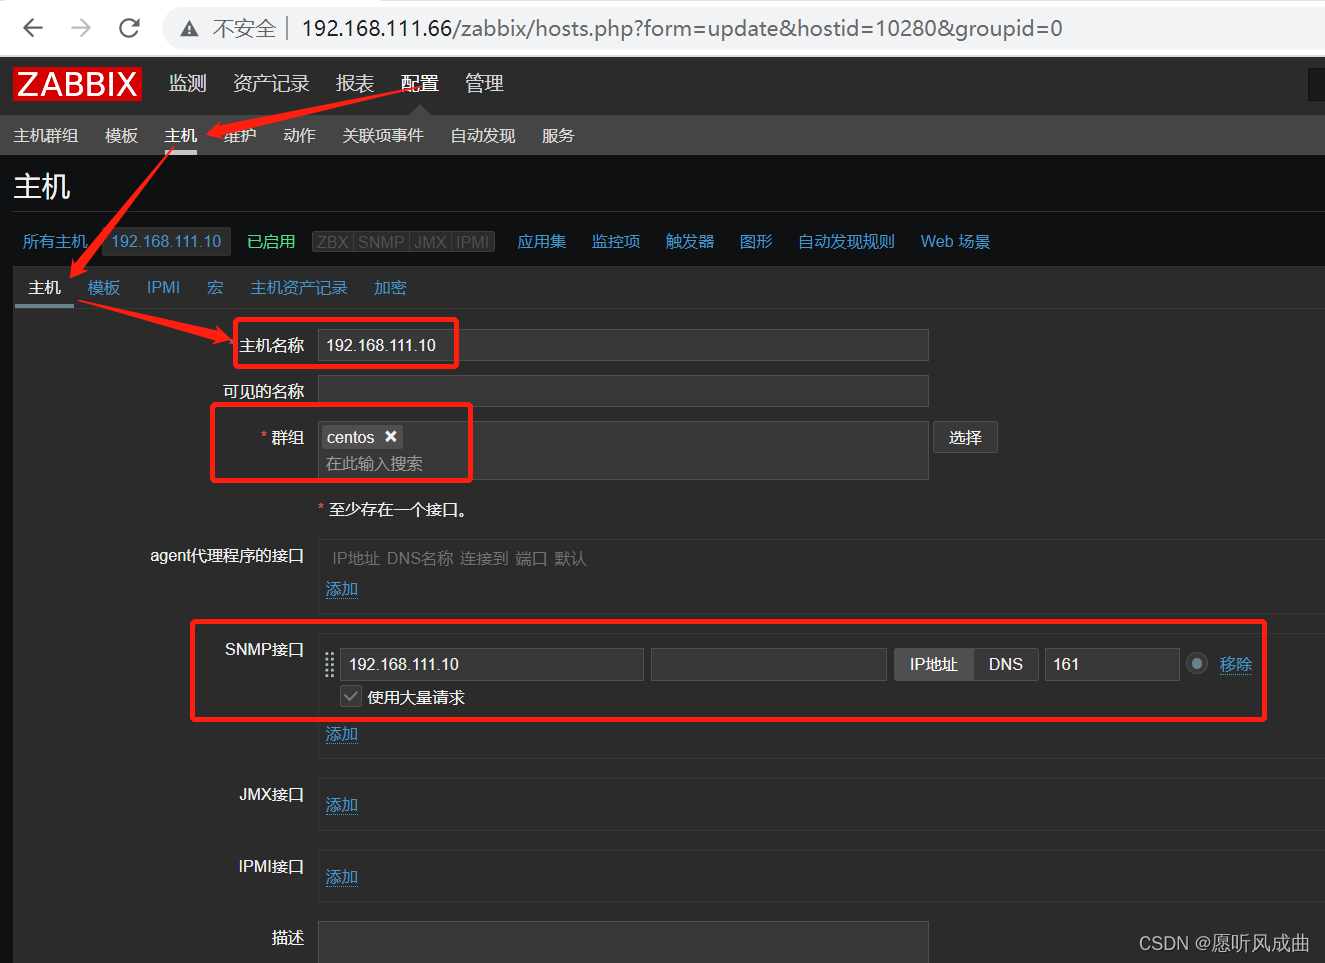Open the 报表 top menu

tap(355, 83)
